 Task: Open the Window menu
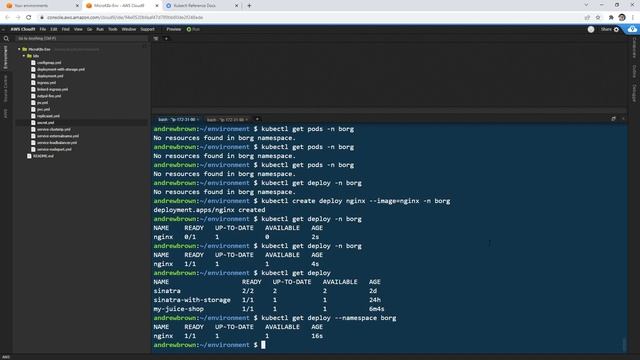[x=129, y=29]
